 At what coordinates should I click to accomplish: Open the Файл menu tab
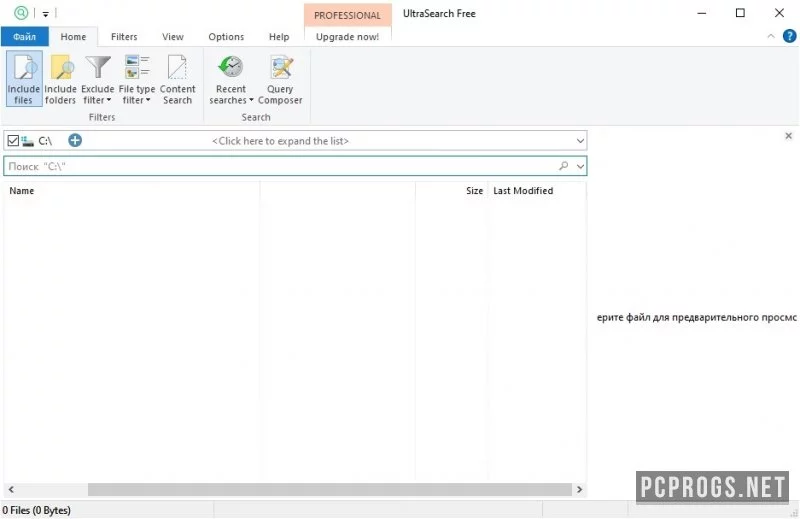point(24,37)
